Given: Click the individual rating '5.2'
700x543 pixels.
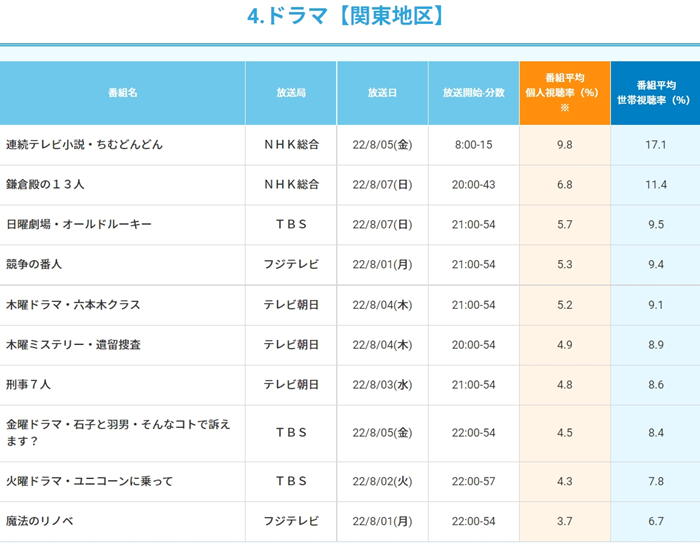Looking at the screenshot, I should click(565, 305).
